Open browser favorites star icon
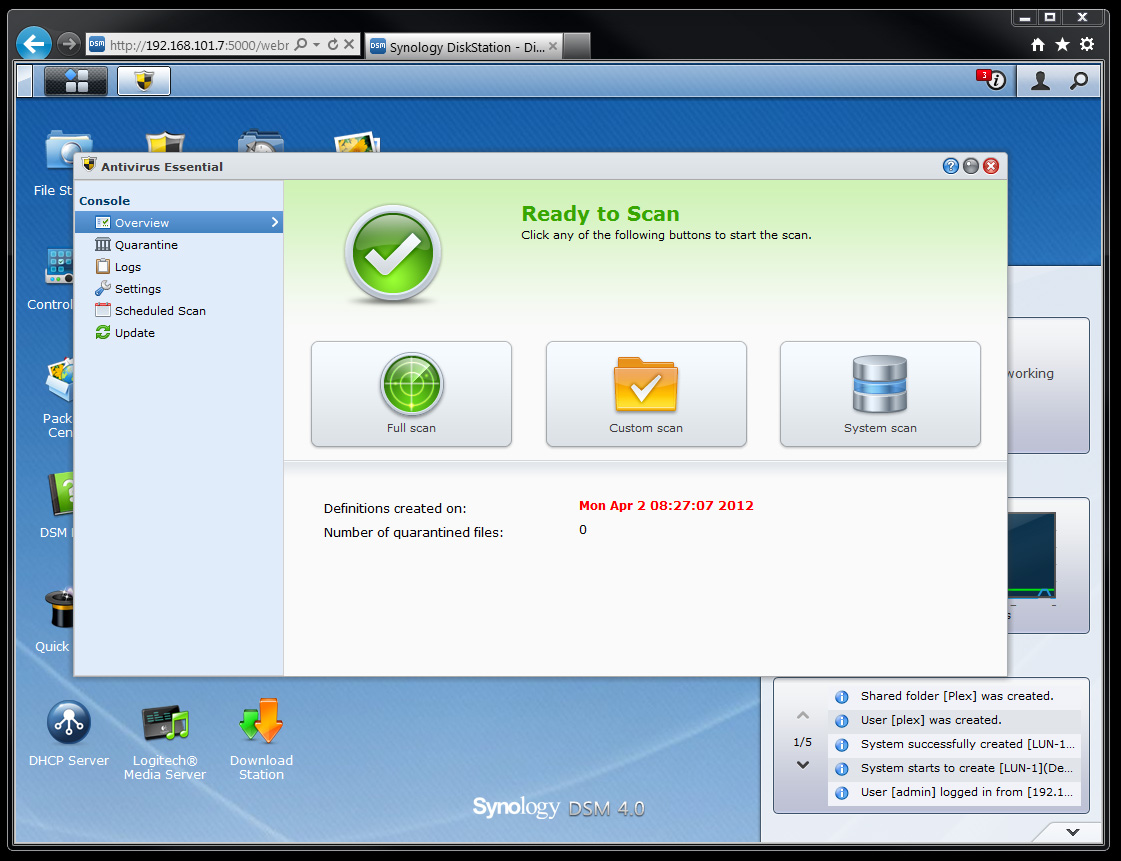This screenshot has height=861, width=1121. 1062,44
